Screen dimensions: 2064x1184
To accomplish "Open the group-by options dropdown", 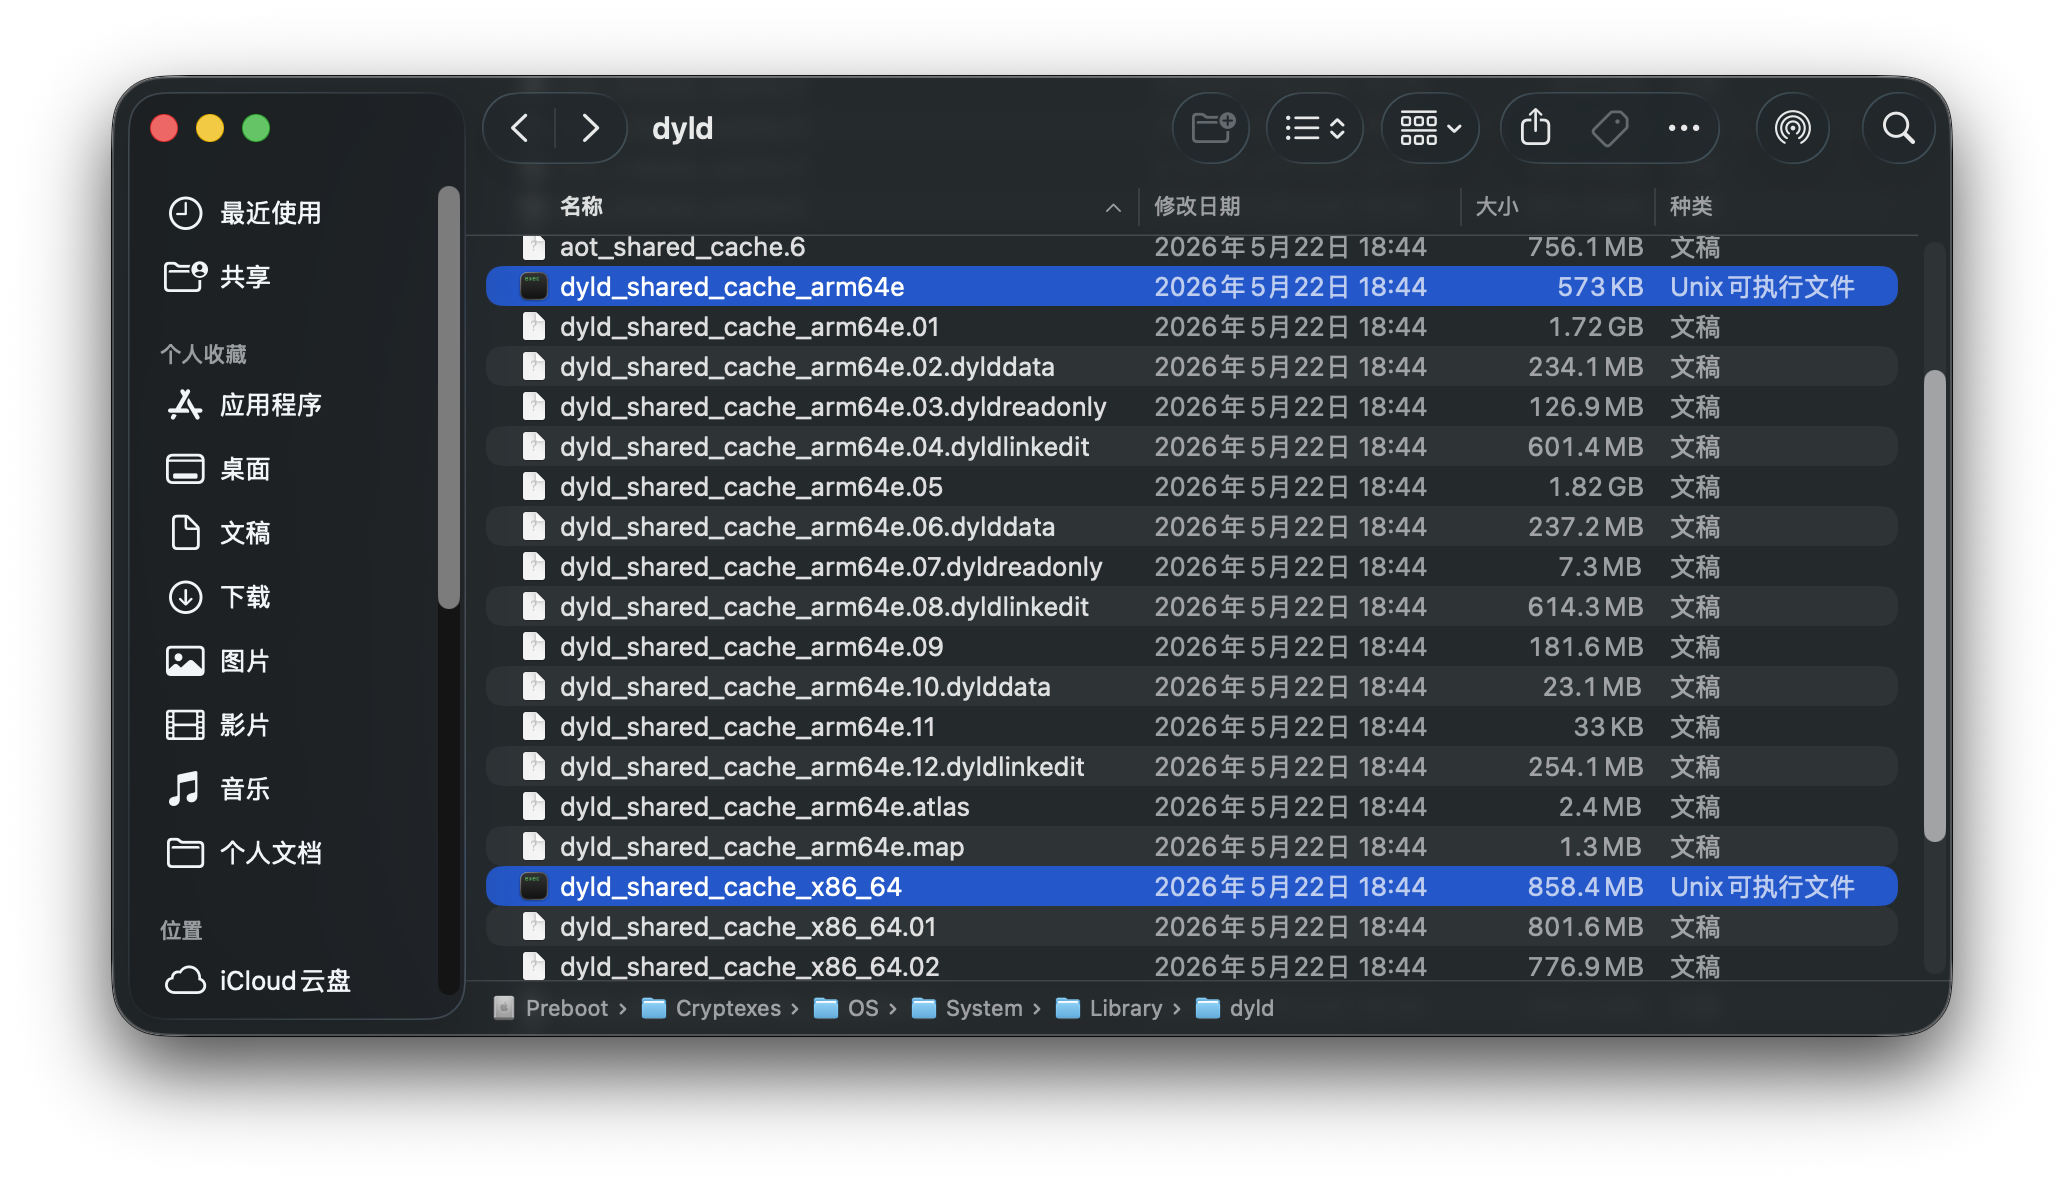I will click(x=1430, y=128).
